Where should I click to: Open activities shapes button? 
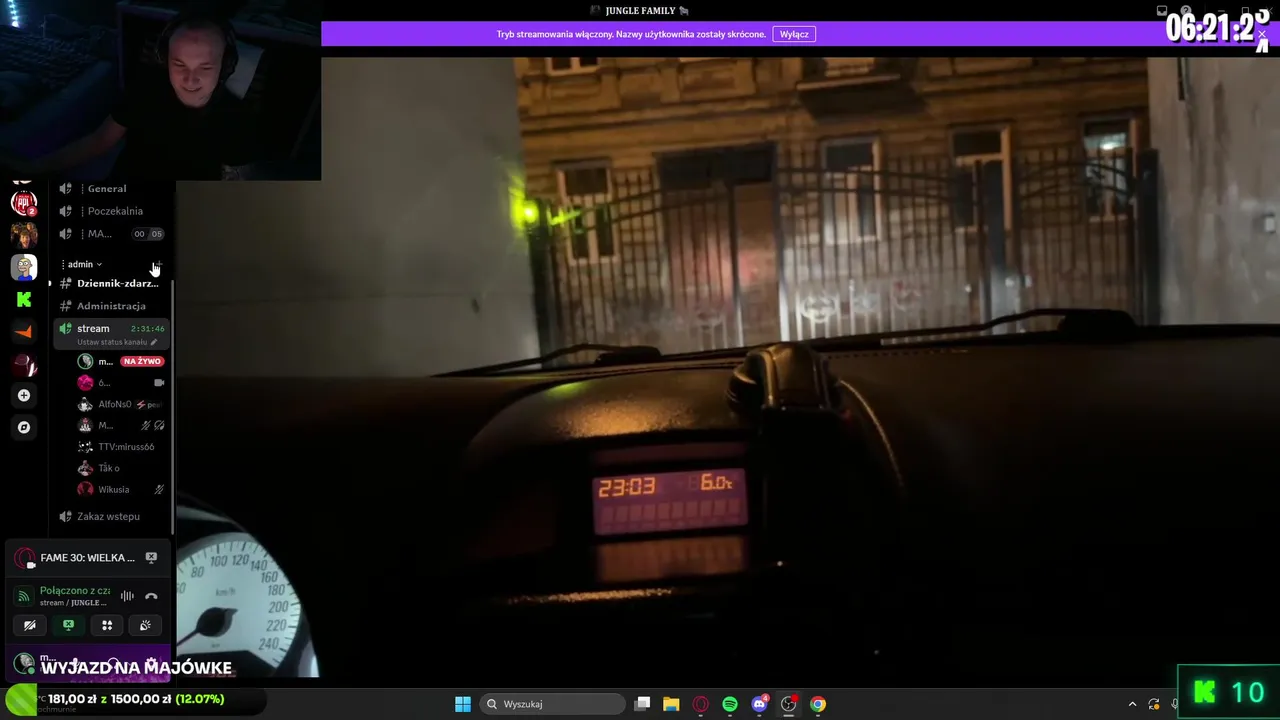tap(107, 625)
